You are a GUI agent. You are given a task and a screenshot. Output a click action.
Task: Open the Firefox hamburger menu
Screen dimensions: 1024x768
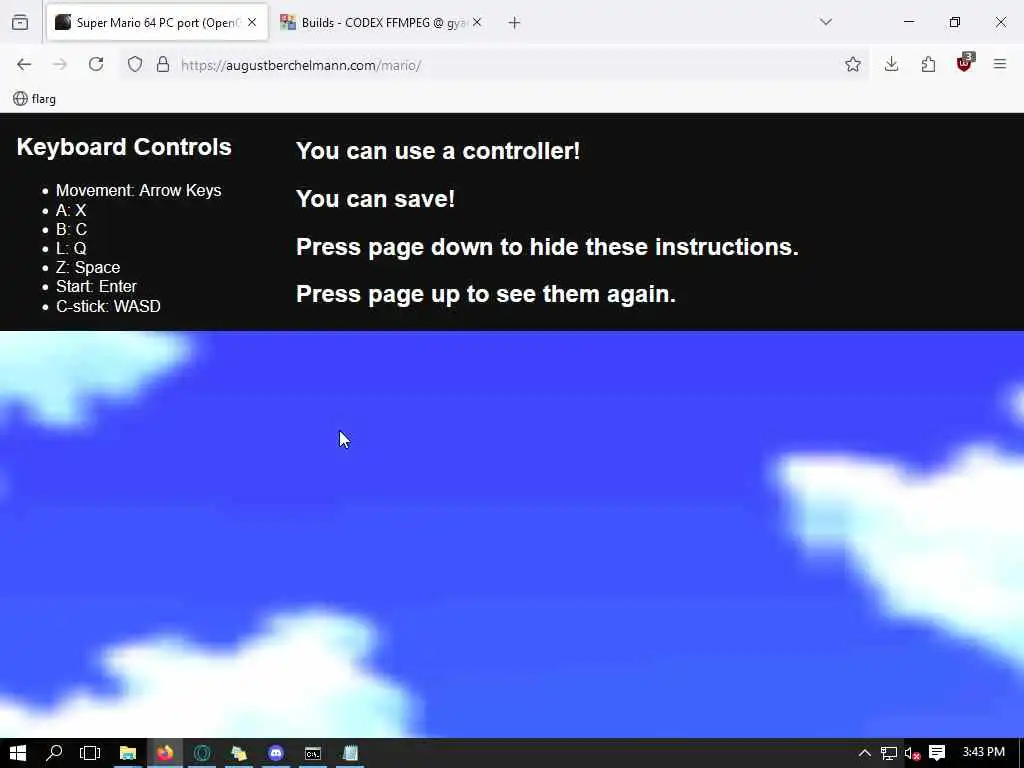point(1000,64)
